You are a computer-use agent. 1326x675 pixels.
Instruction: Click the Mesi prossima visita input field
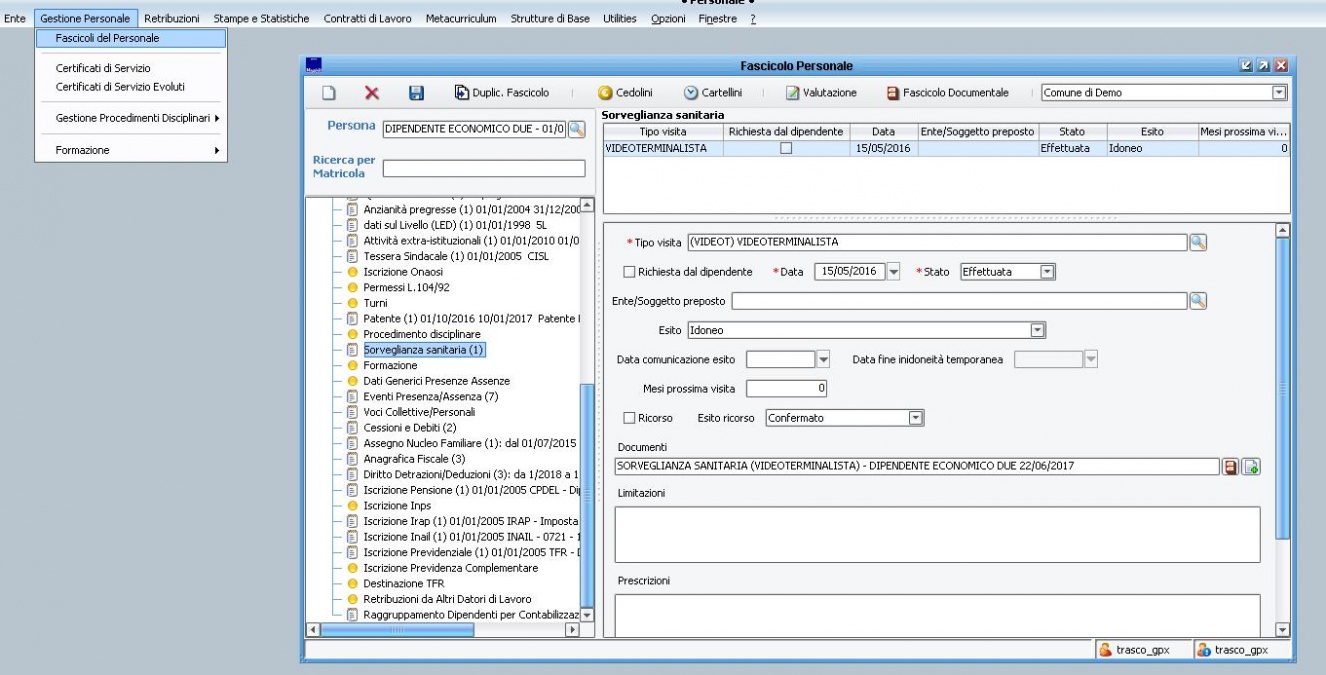pyautogui.click(x=787, y=388)
